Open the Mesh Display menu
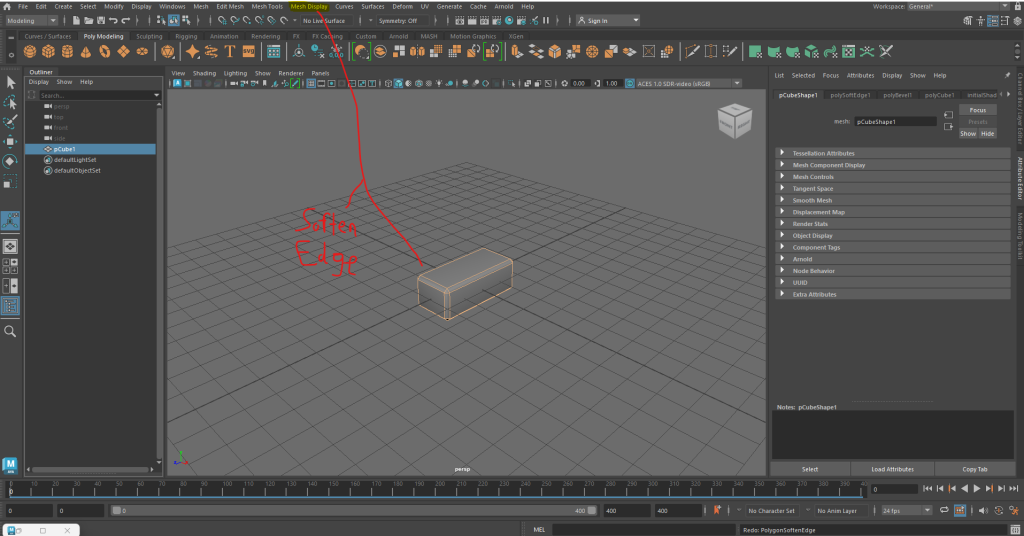Viewport: 1024px width, 536px height. pos(309,6)
